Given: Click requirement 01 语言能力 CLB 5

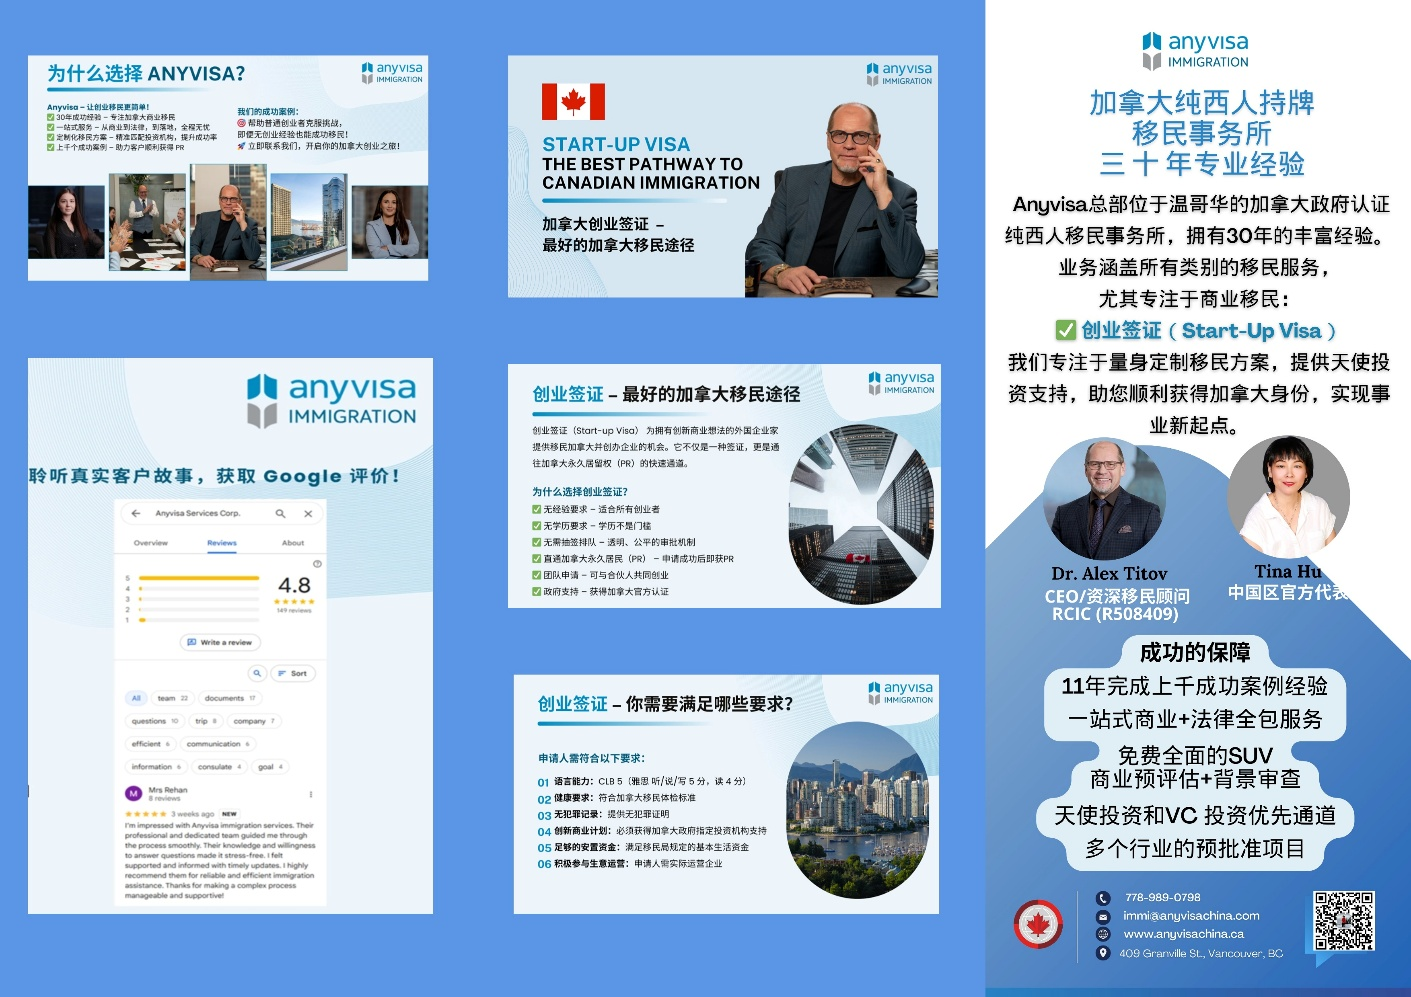Looking at the screenshot, I should [x=642, y=782].
